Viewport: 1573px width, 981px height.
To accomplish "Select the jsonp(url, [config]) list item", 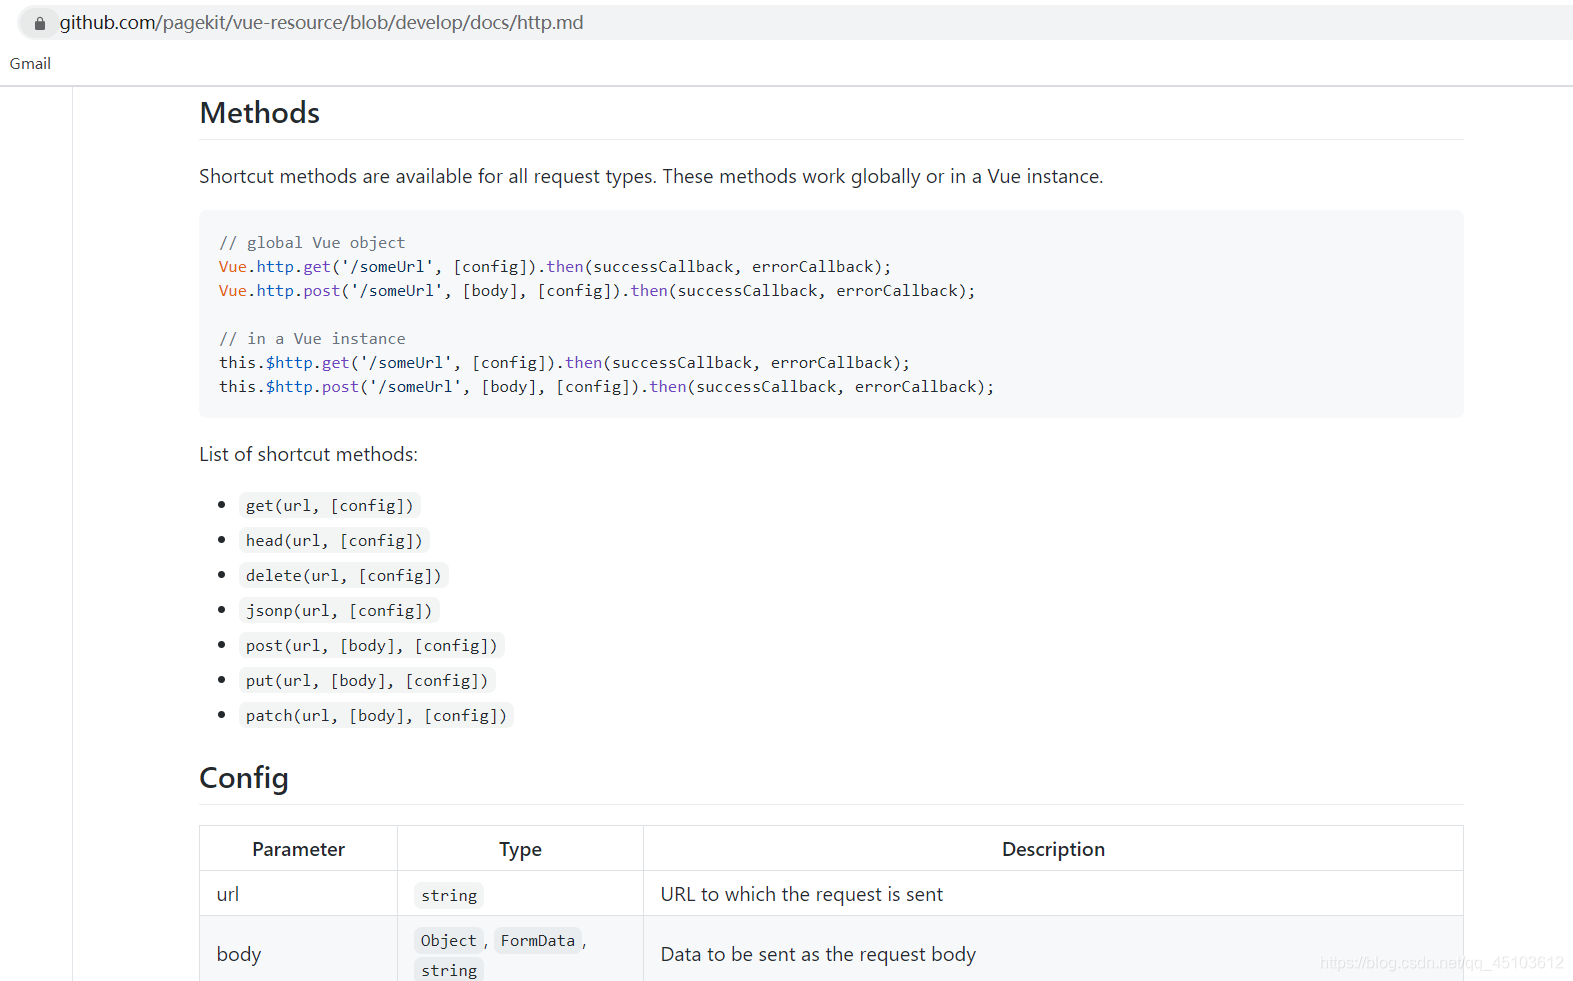I will coord(339,611).
